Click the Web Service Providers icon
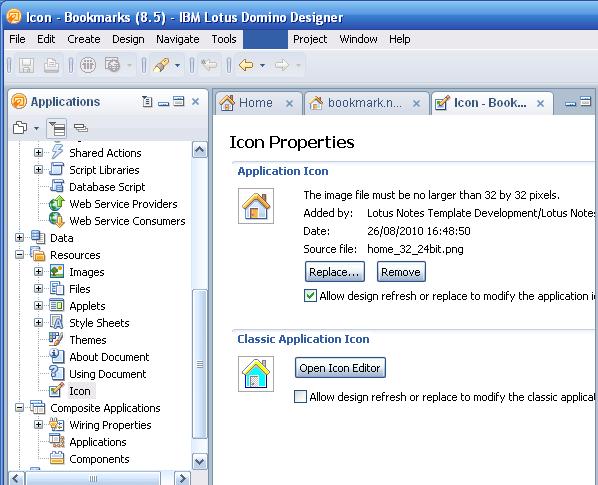Image resolution: width=598 pixels, height=485 pixels. tap(57, 203)
